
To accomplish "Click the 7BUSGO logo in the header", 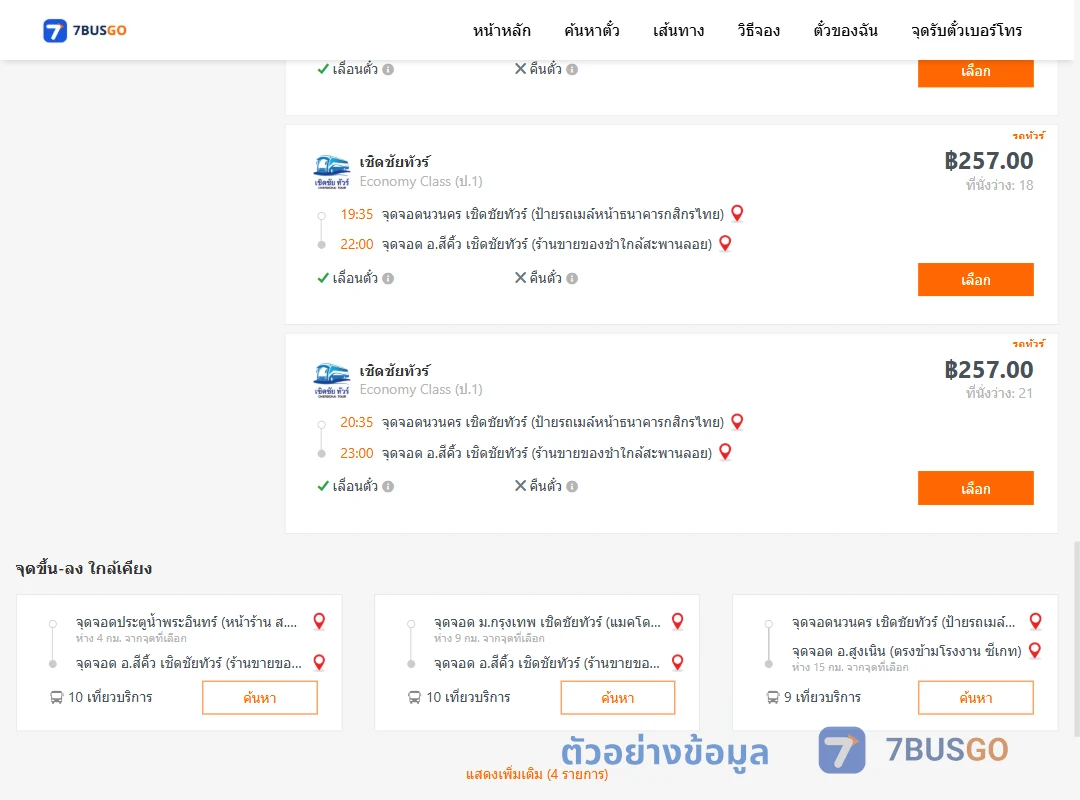I will click(x=85, y=30).
